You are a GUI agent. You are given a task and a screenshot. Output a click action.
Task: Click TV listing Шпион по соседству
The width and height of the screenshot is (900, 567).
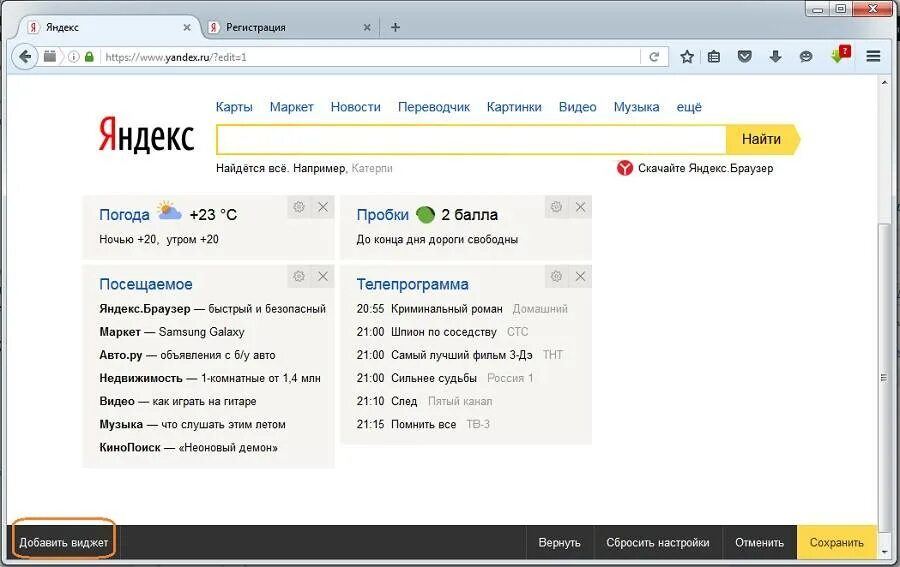(444, 332)
